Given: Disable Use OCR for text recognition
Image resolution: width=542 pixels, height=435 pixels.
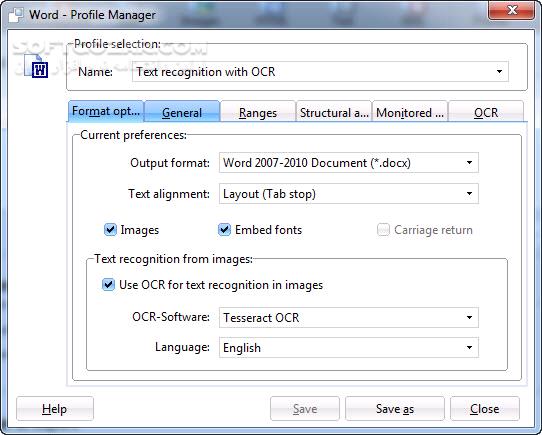Looking at the screenshot, I should click(x=108, y=285).
